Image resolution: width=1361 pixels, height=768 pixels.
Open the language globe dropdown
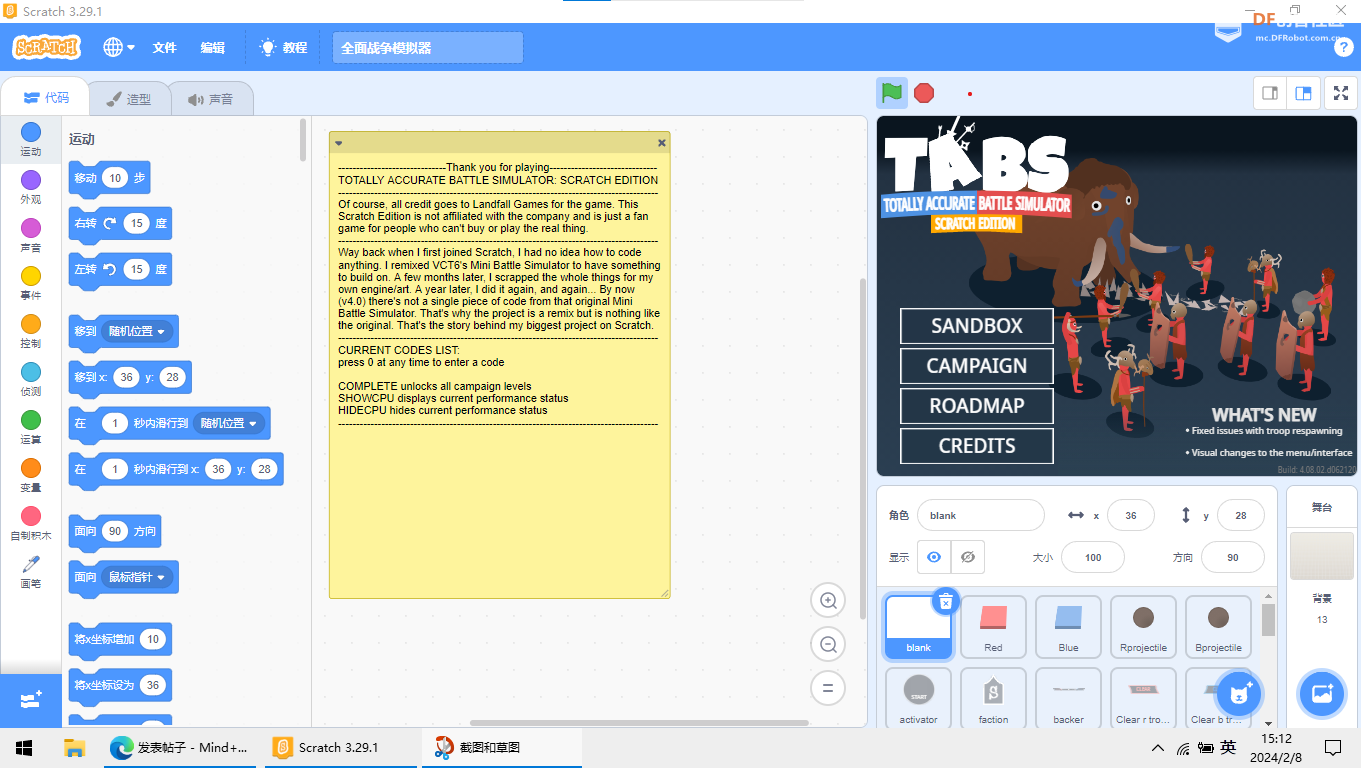[x=119, y=47]
